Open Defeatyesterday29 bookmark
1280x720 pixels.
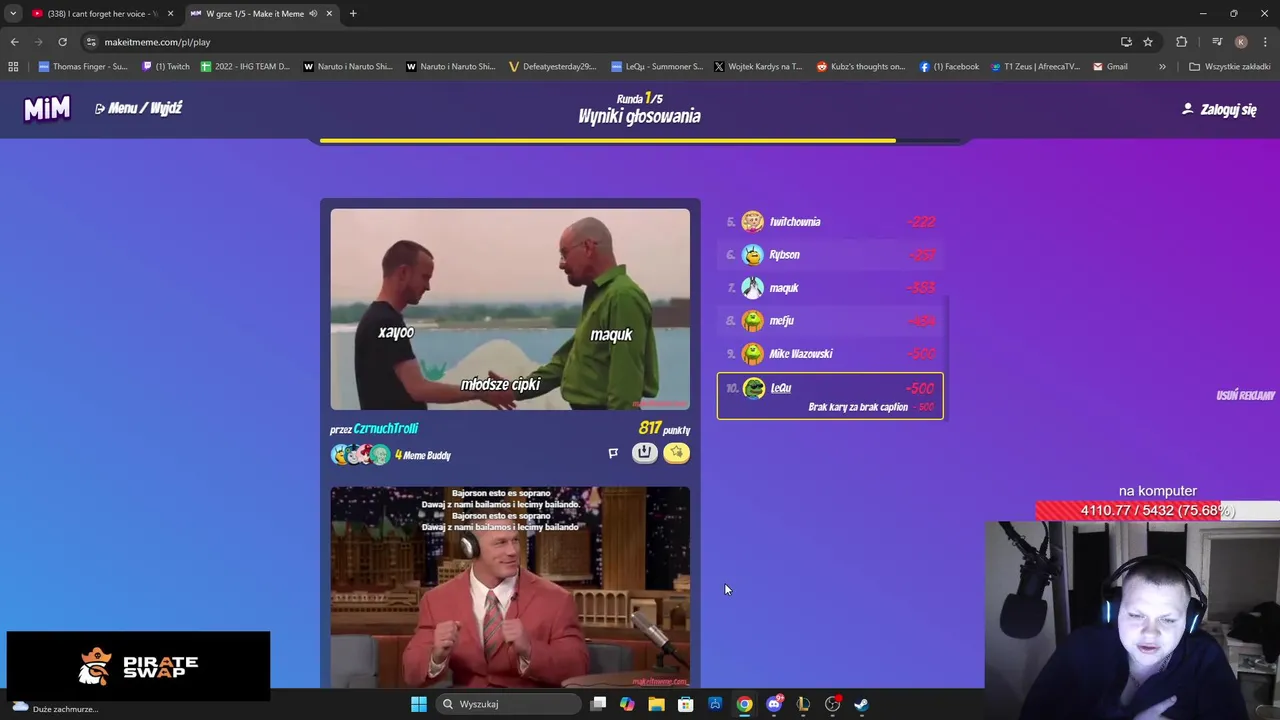pyautogui.click(x=552, y=67)
